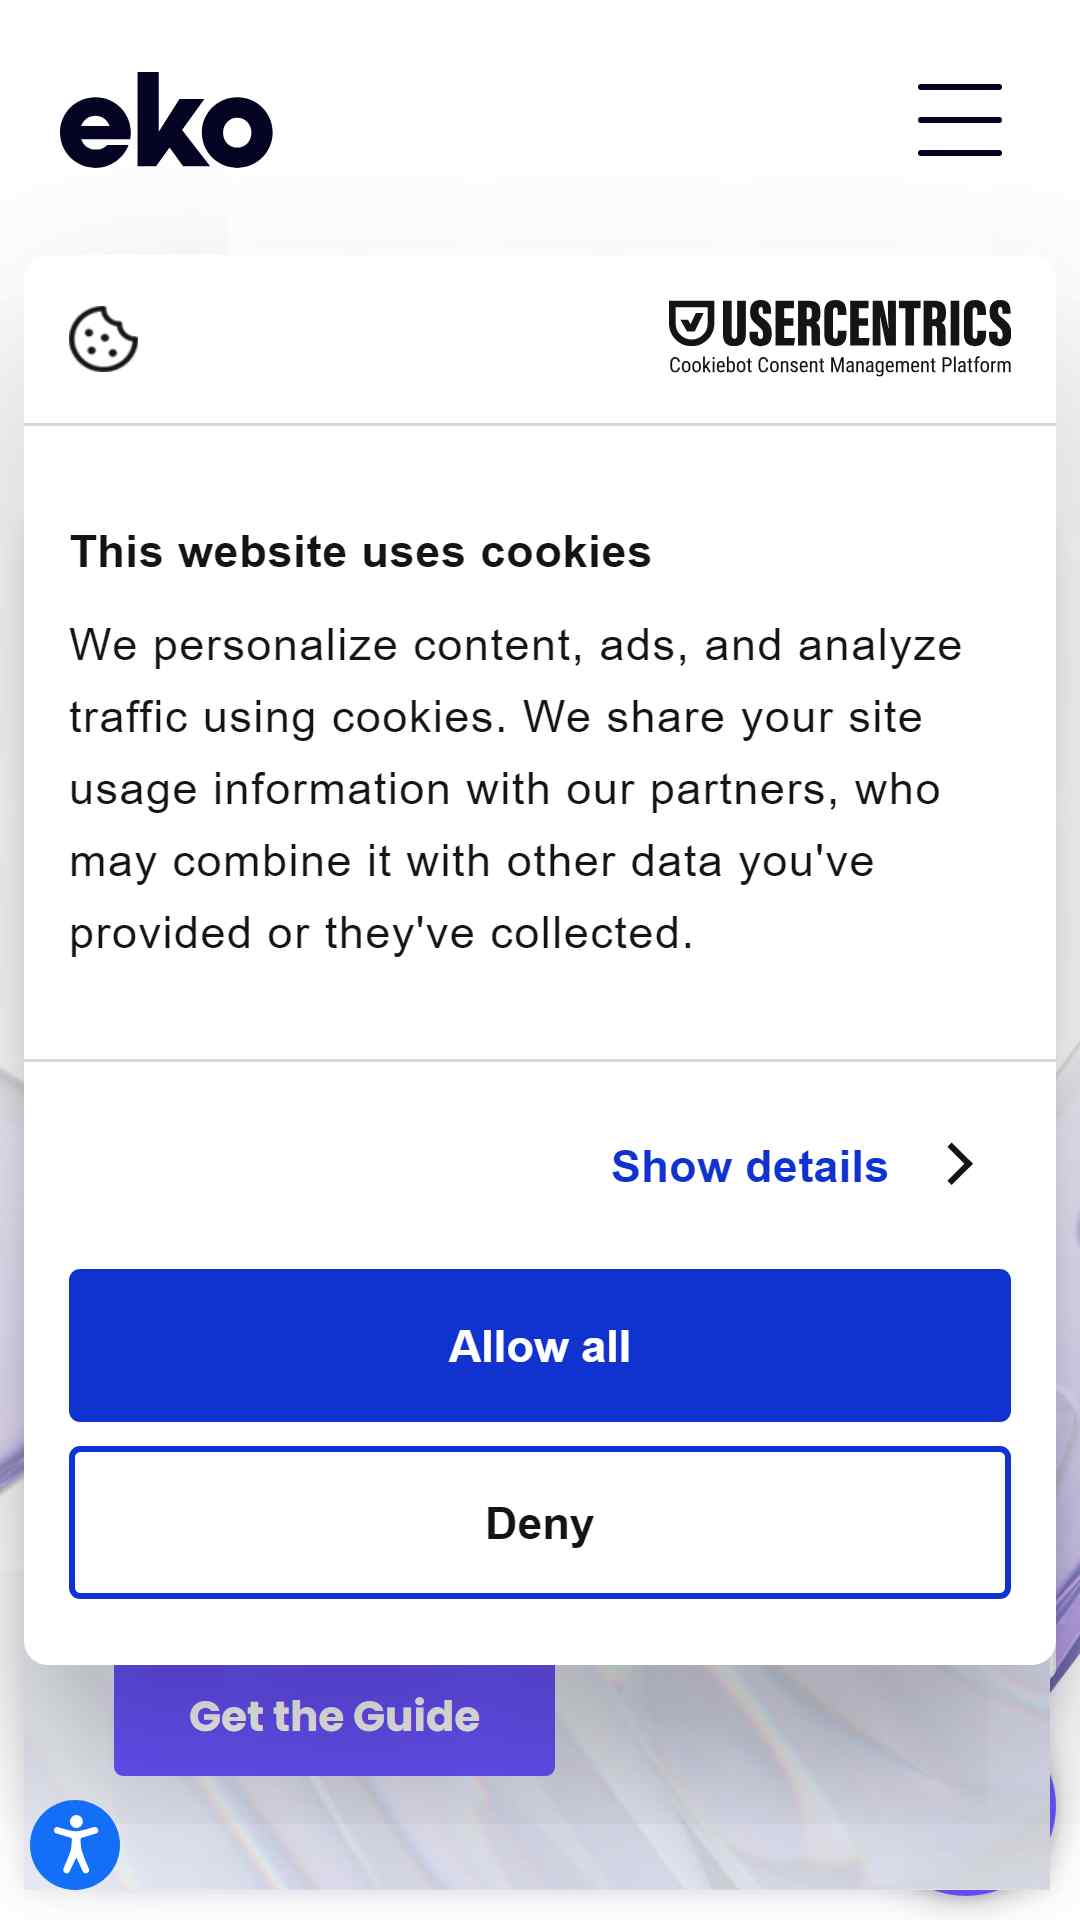Open the accessibility options widget

(75, 1845)
